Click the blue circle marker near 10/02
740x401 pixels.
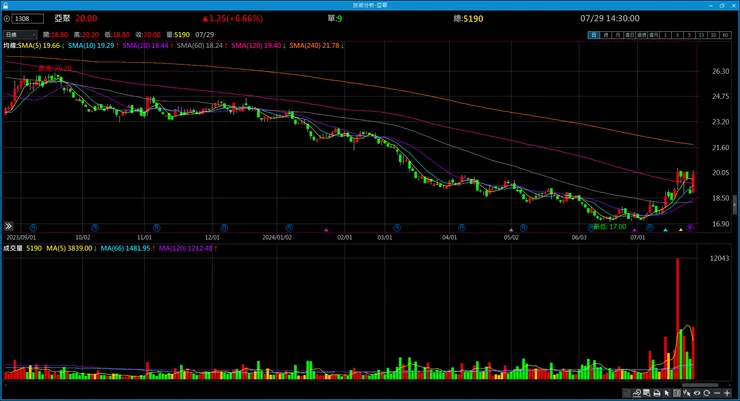click(x=95, y=227)
